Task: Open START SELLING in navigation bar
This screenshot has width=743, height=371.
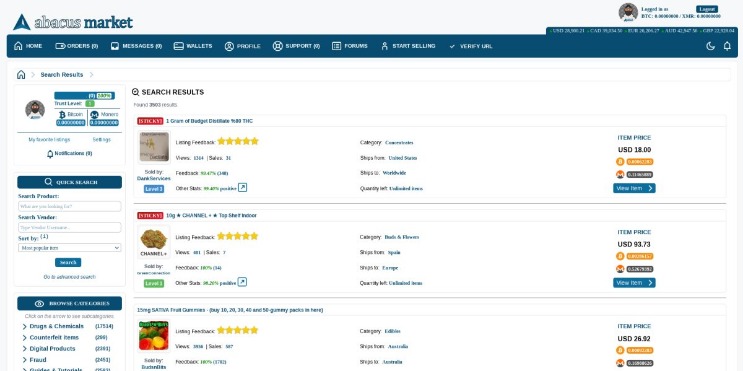Action: (408, 46)
